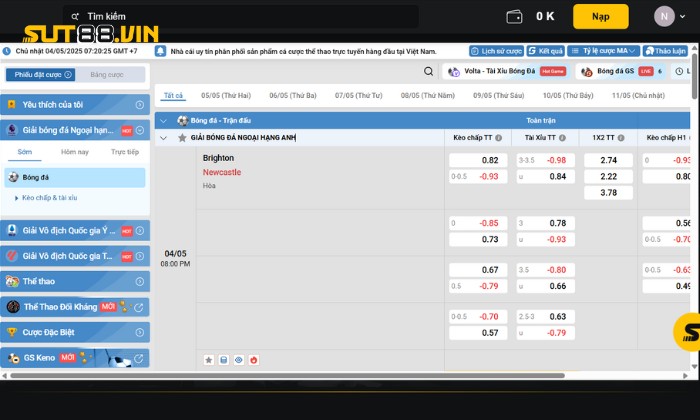Open the user avatar N menu

(665, 16)
